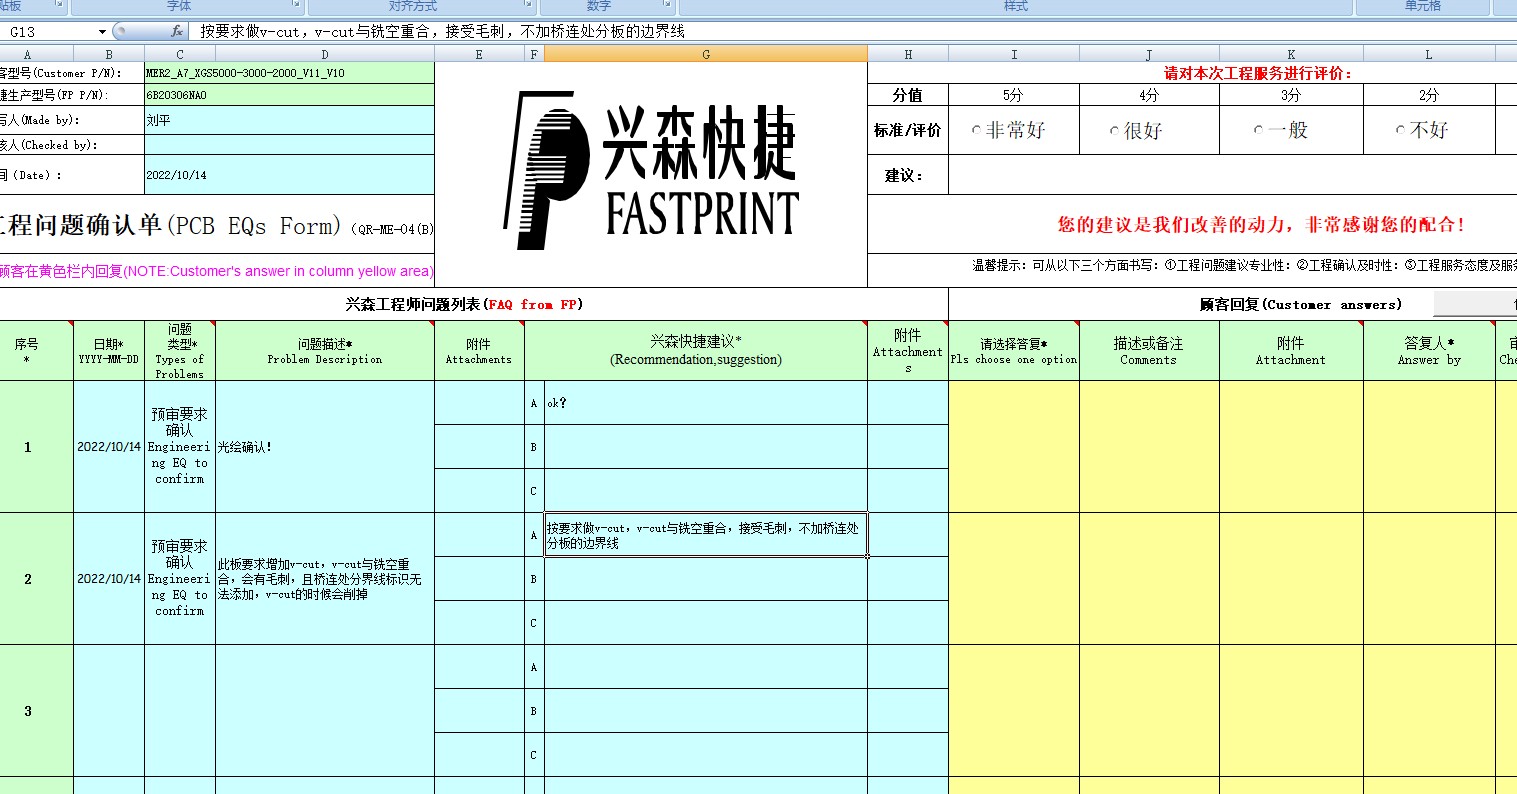This screenshot has height=794, width=1517.
Task: Click the 'ok?' suggestion cell in row 1
Action: tap(706, 403)
